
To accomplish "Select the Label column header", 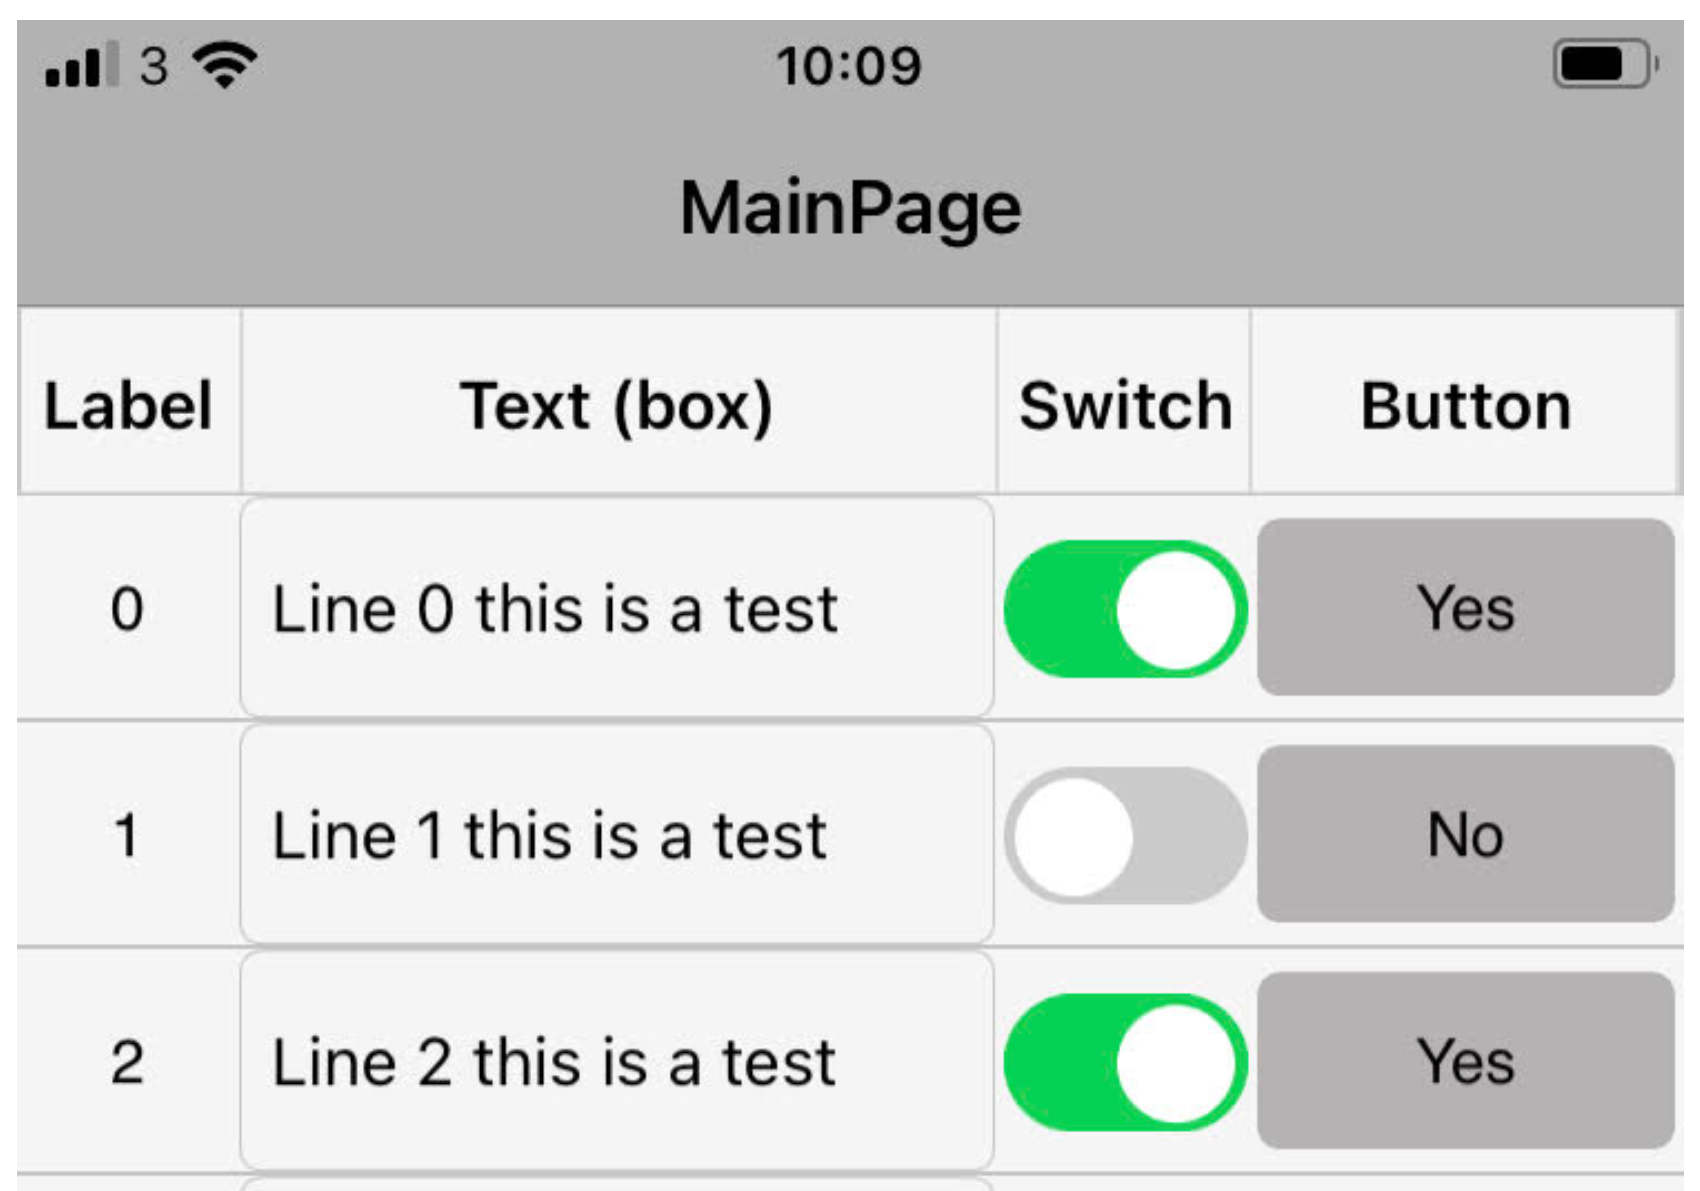I will [129, 405].
